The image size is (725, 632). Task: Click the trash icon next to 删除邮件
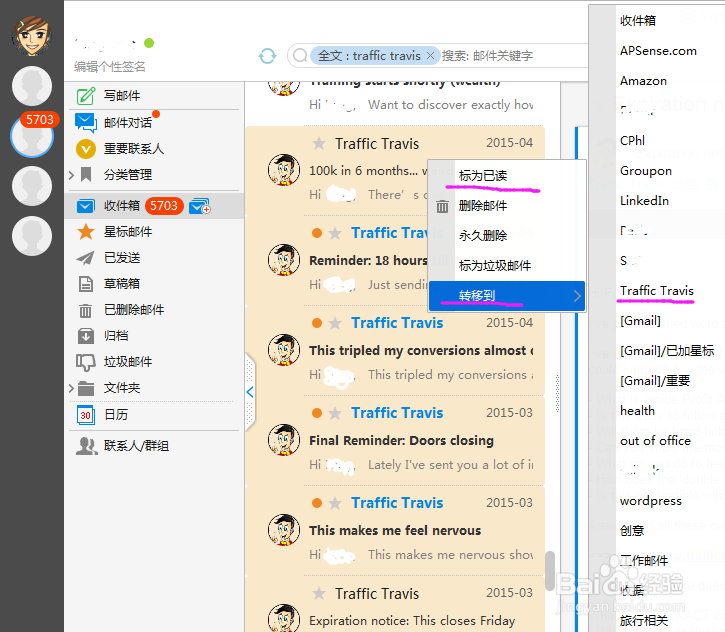pyautogui.click(x=442, y=206)
